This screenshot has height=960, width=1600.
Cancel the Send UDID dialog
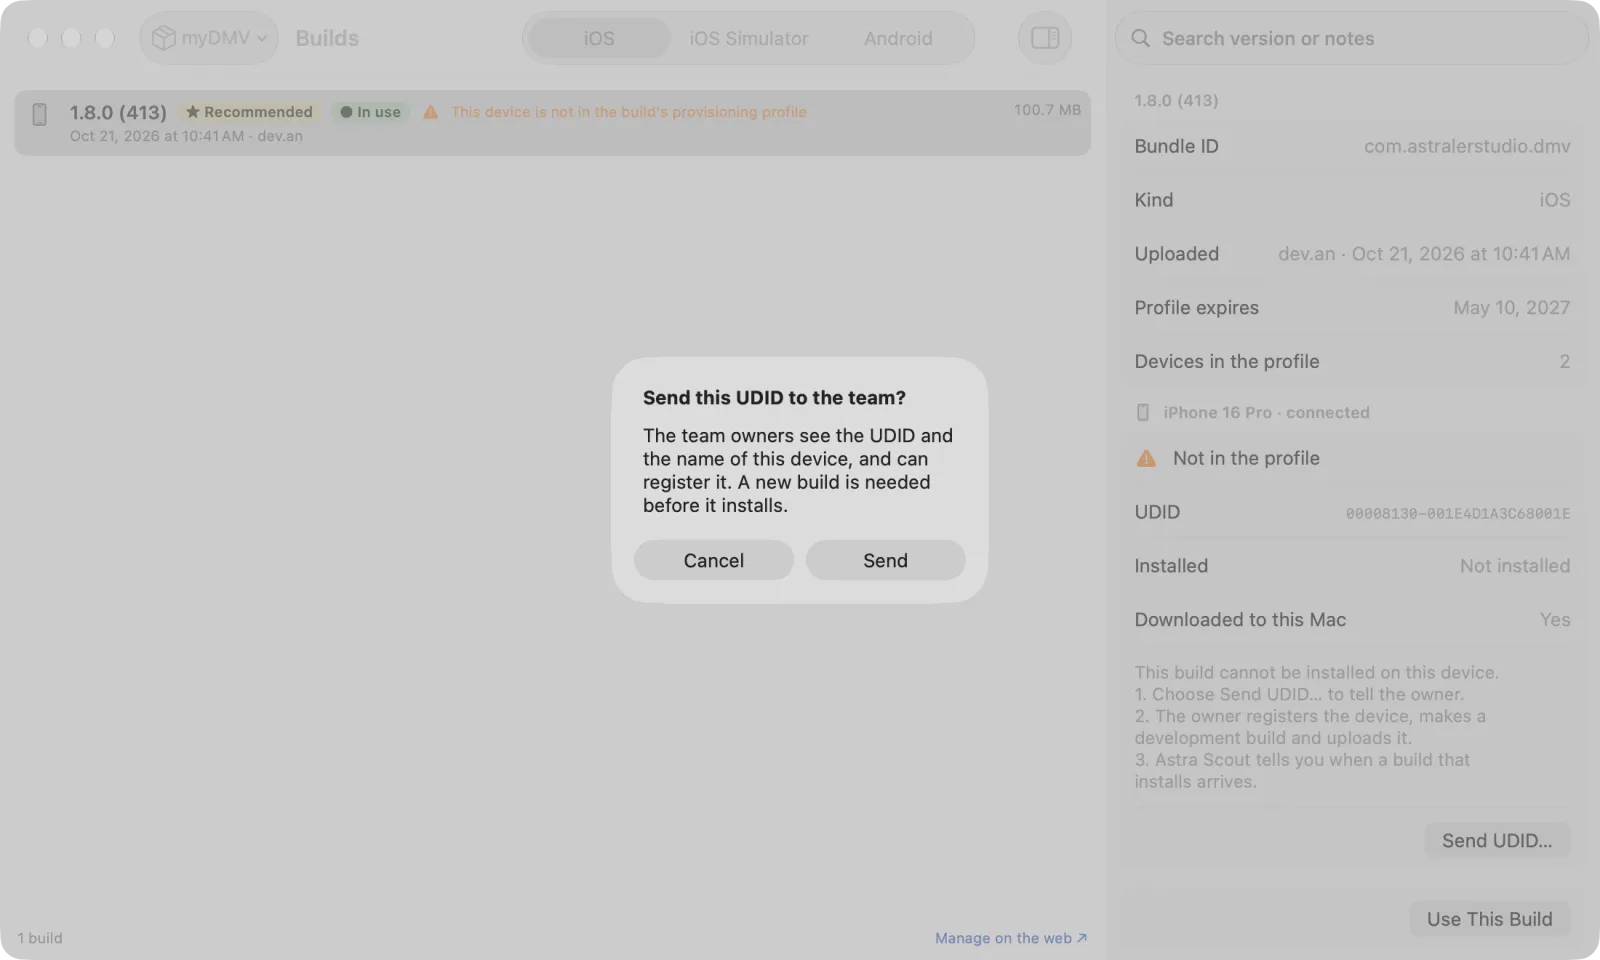pyautogui.click(x=713, y=560)
